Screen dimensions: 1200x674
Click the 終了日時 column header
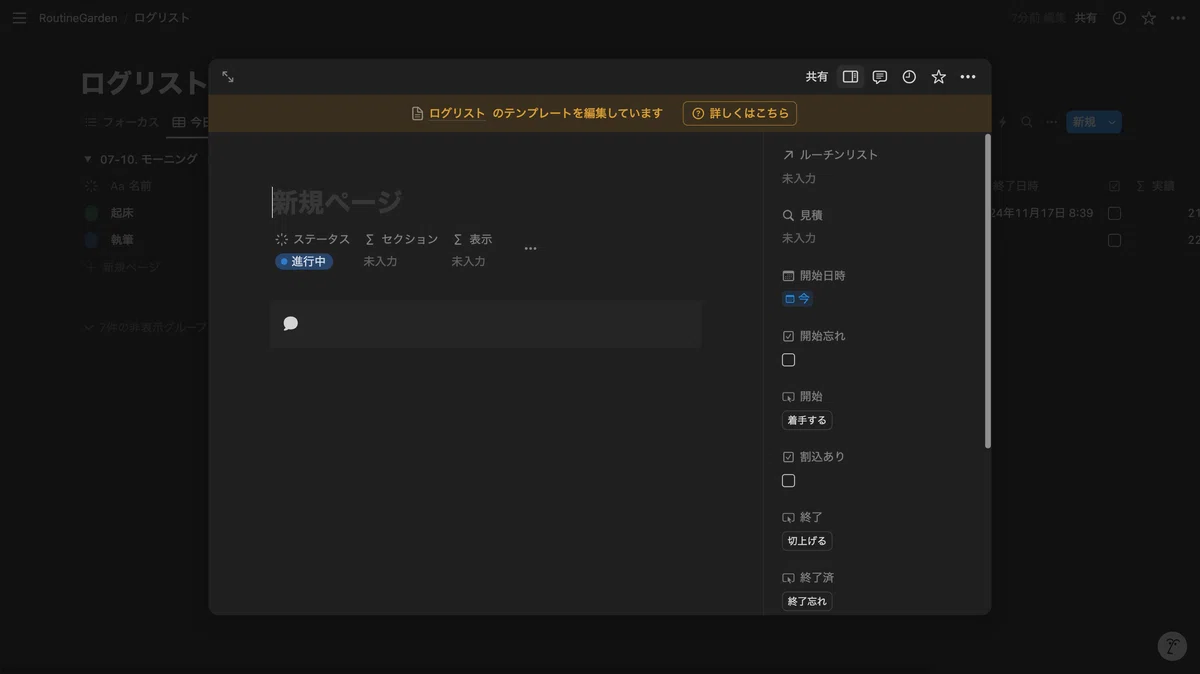click(1016, 186)
